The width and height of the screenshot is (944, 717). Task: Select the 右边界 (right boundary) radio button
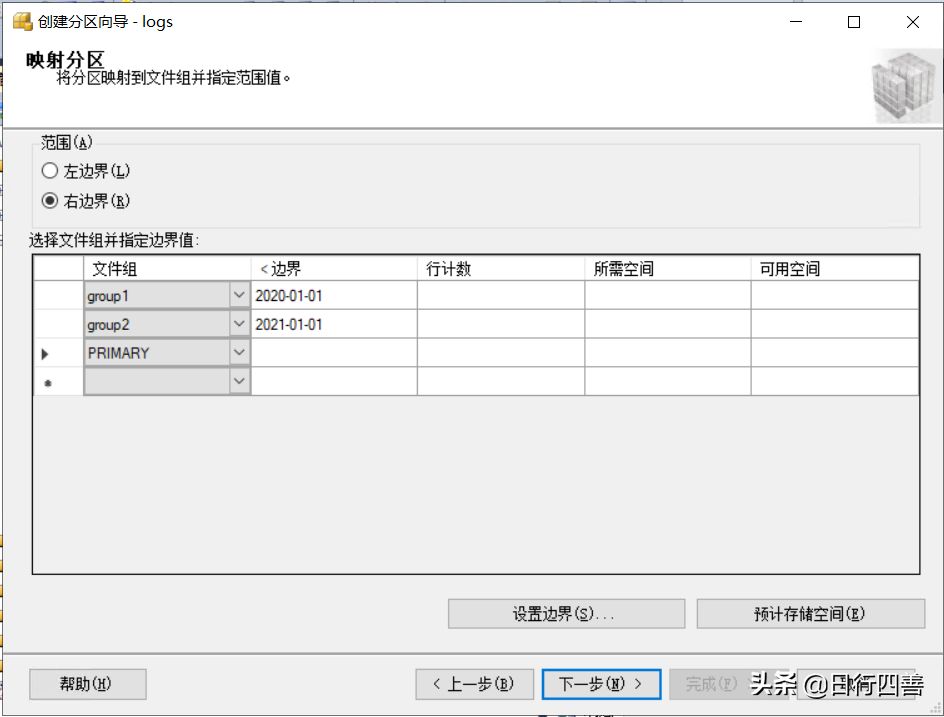pyautogui.click(x=50, y=201)
